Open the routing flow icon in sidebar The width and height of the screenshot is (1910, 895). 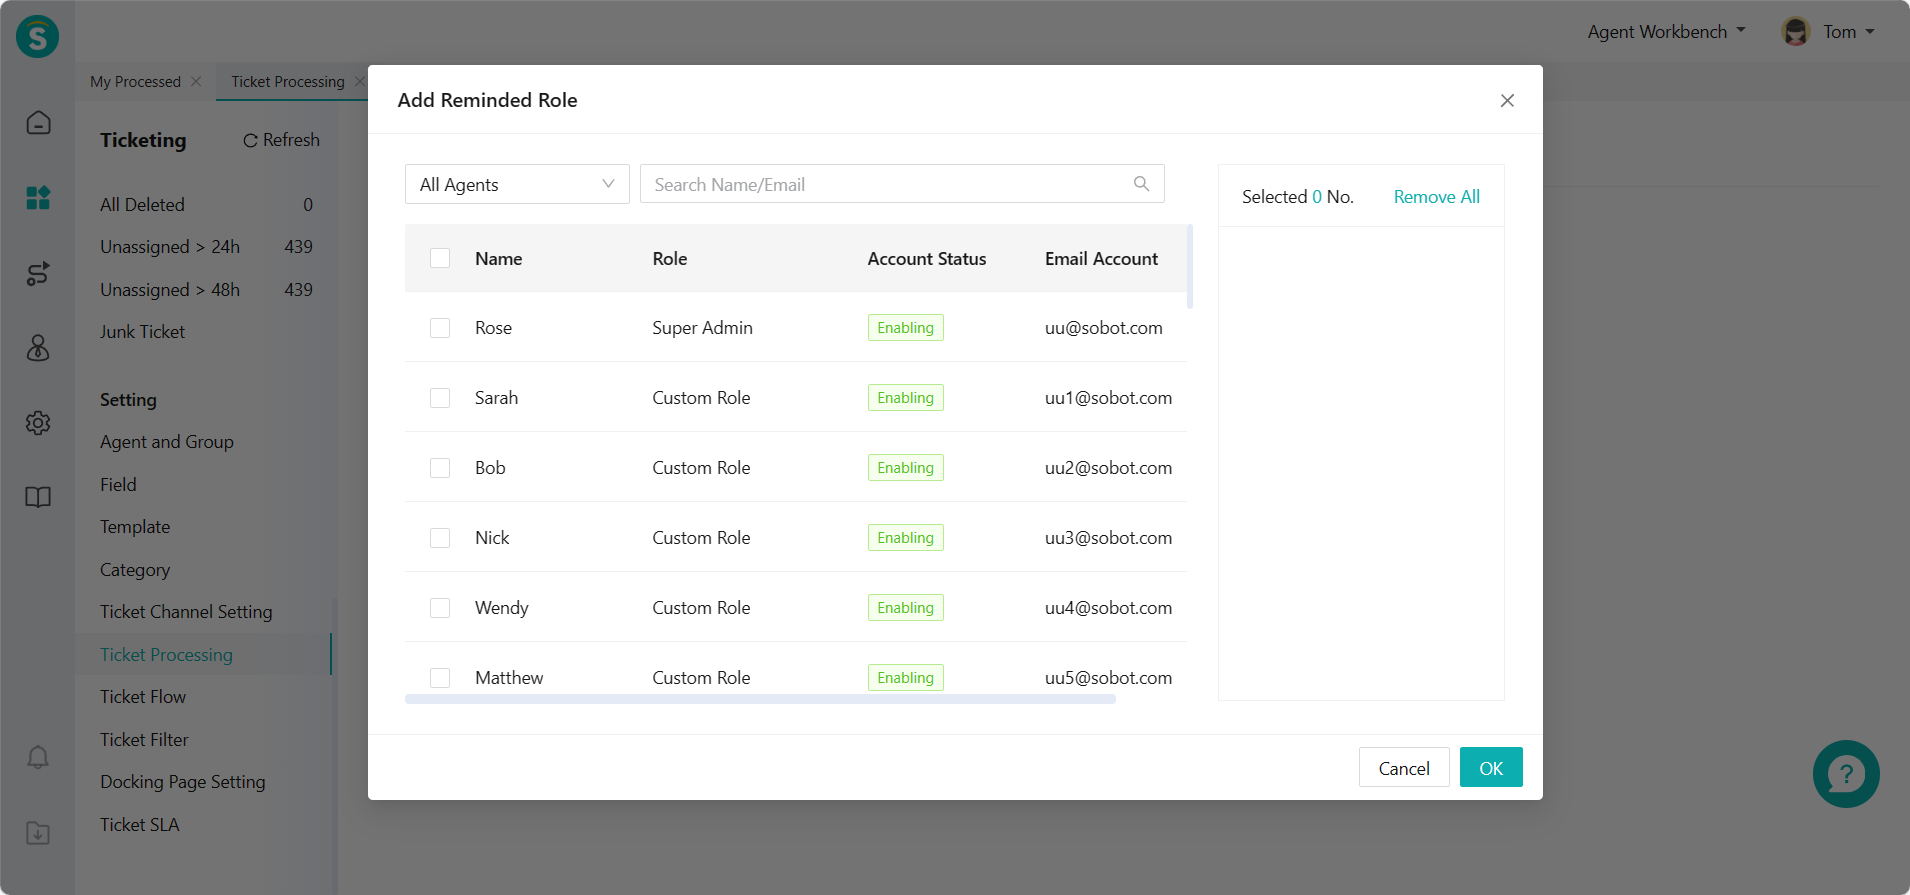point(38,273)
